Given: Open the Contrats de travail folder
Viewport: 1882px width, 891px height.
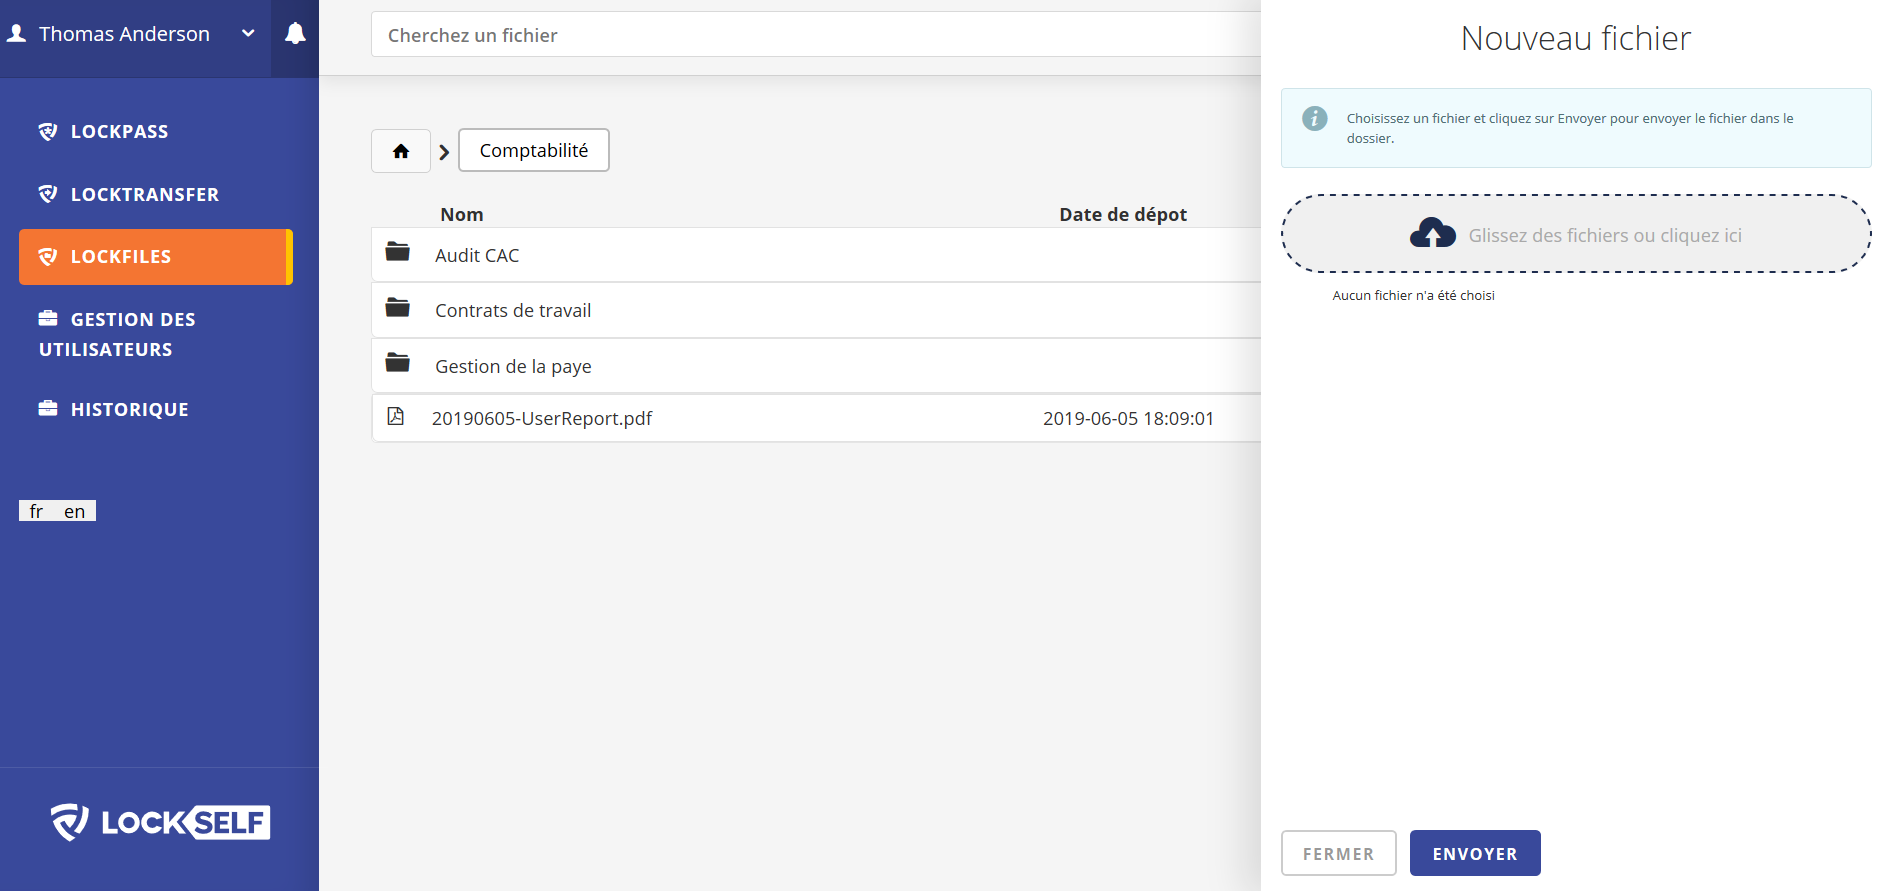Looking at the screenshot, I should pyautogui.click(x=815, y=310).
